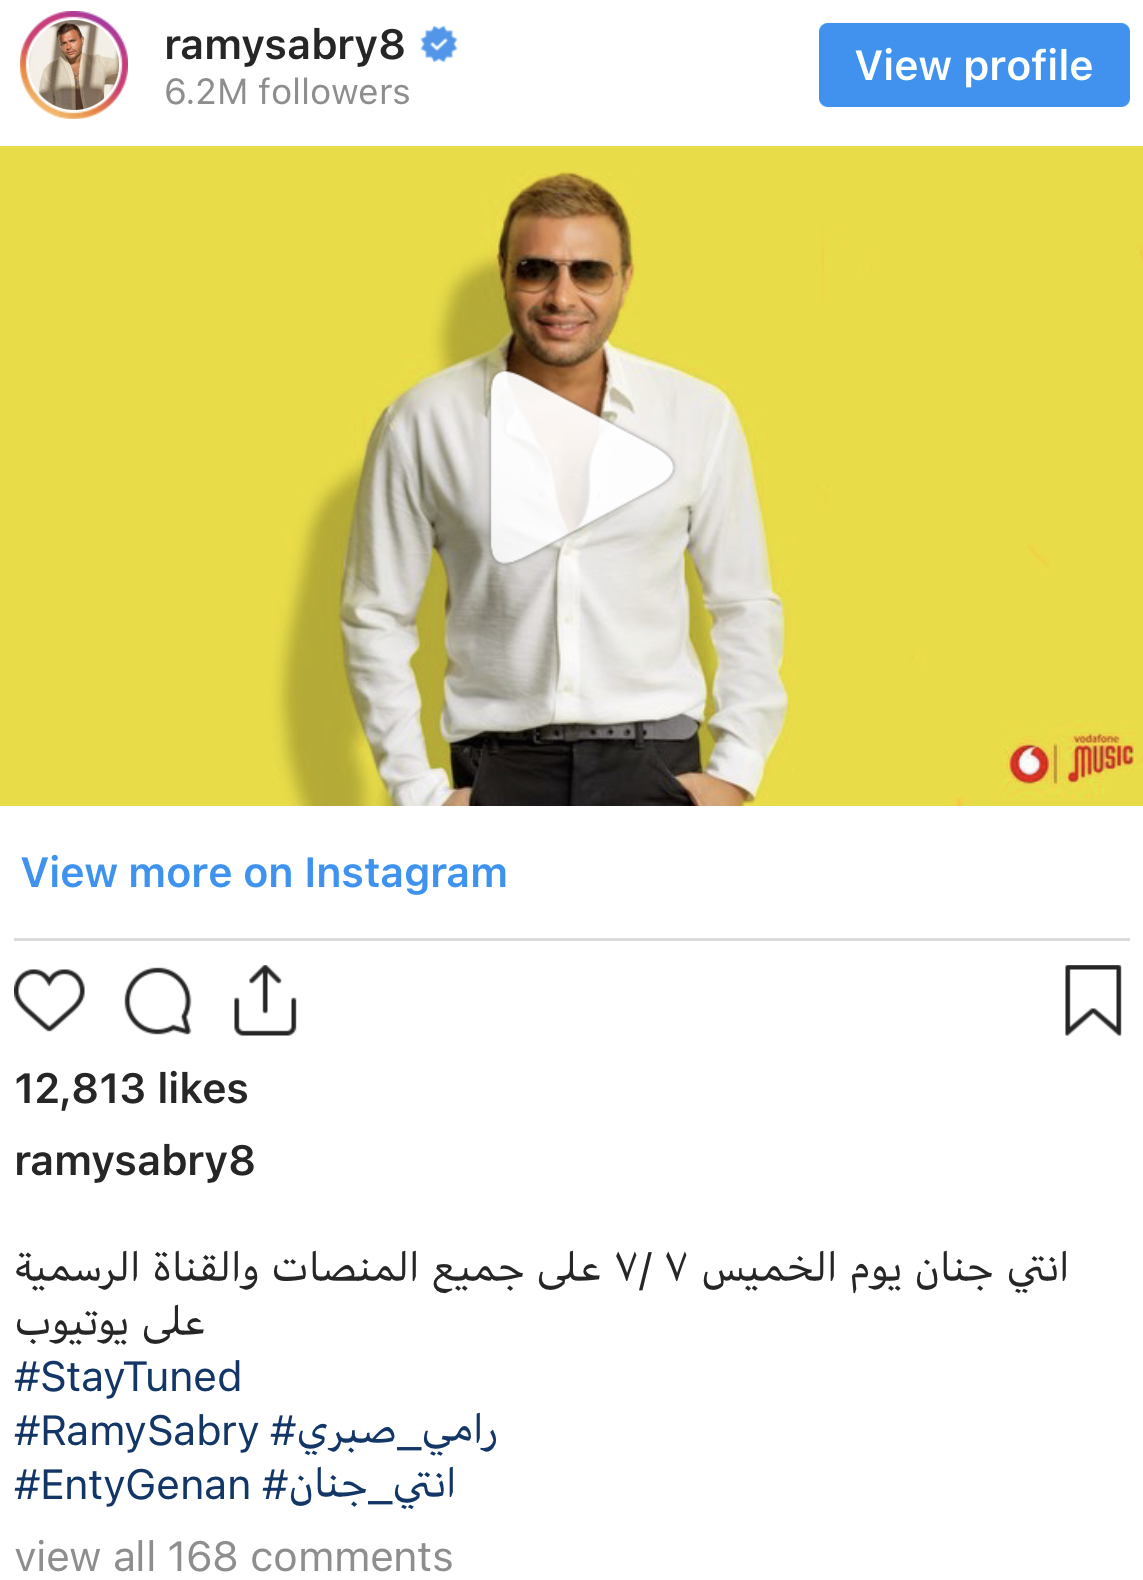Viewport: 1143px width, 1580px height.
Task: Click the blue verified badge
Action: (438, 44)
